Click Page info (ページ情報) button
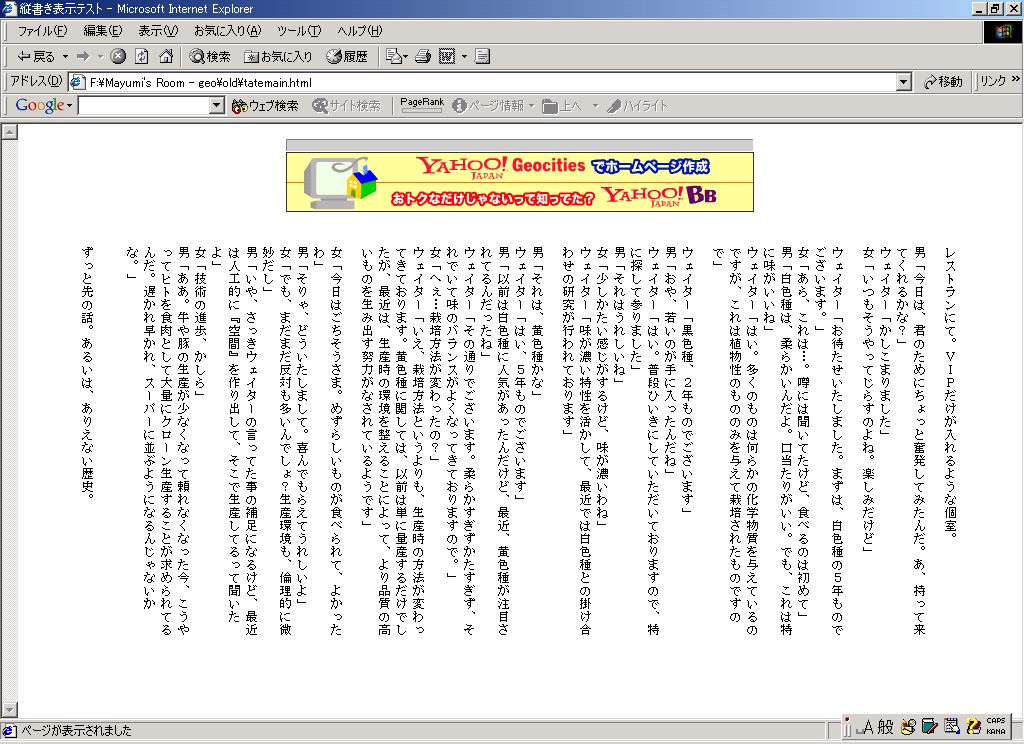Viewport: 1024px width, 744px height. click(488, 106)
